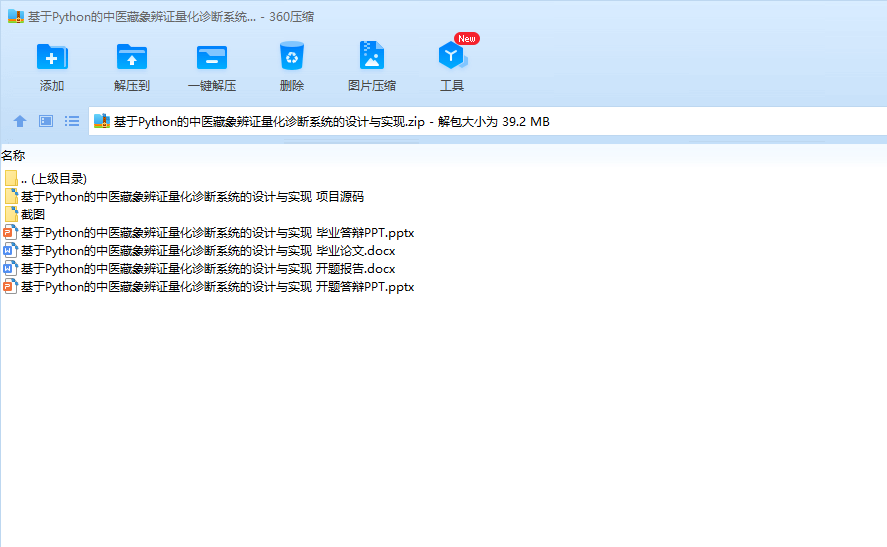Screen dimensions: 887x547
Task: Switch to the thumbnail view icon
Action: click(46, 121)
